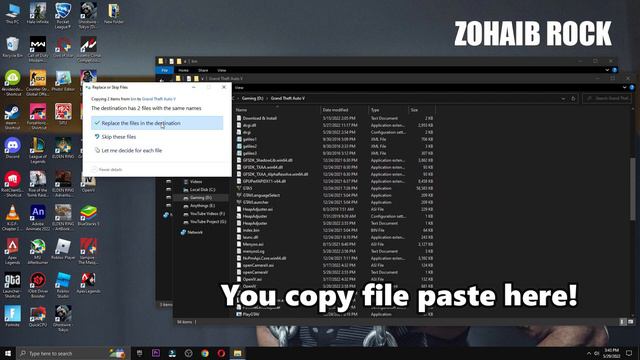
Task: Focus the taskbar Type here to search box
Action: [x=73, y=353]
